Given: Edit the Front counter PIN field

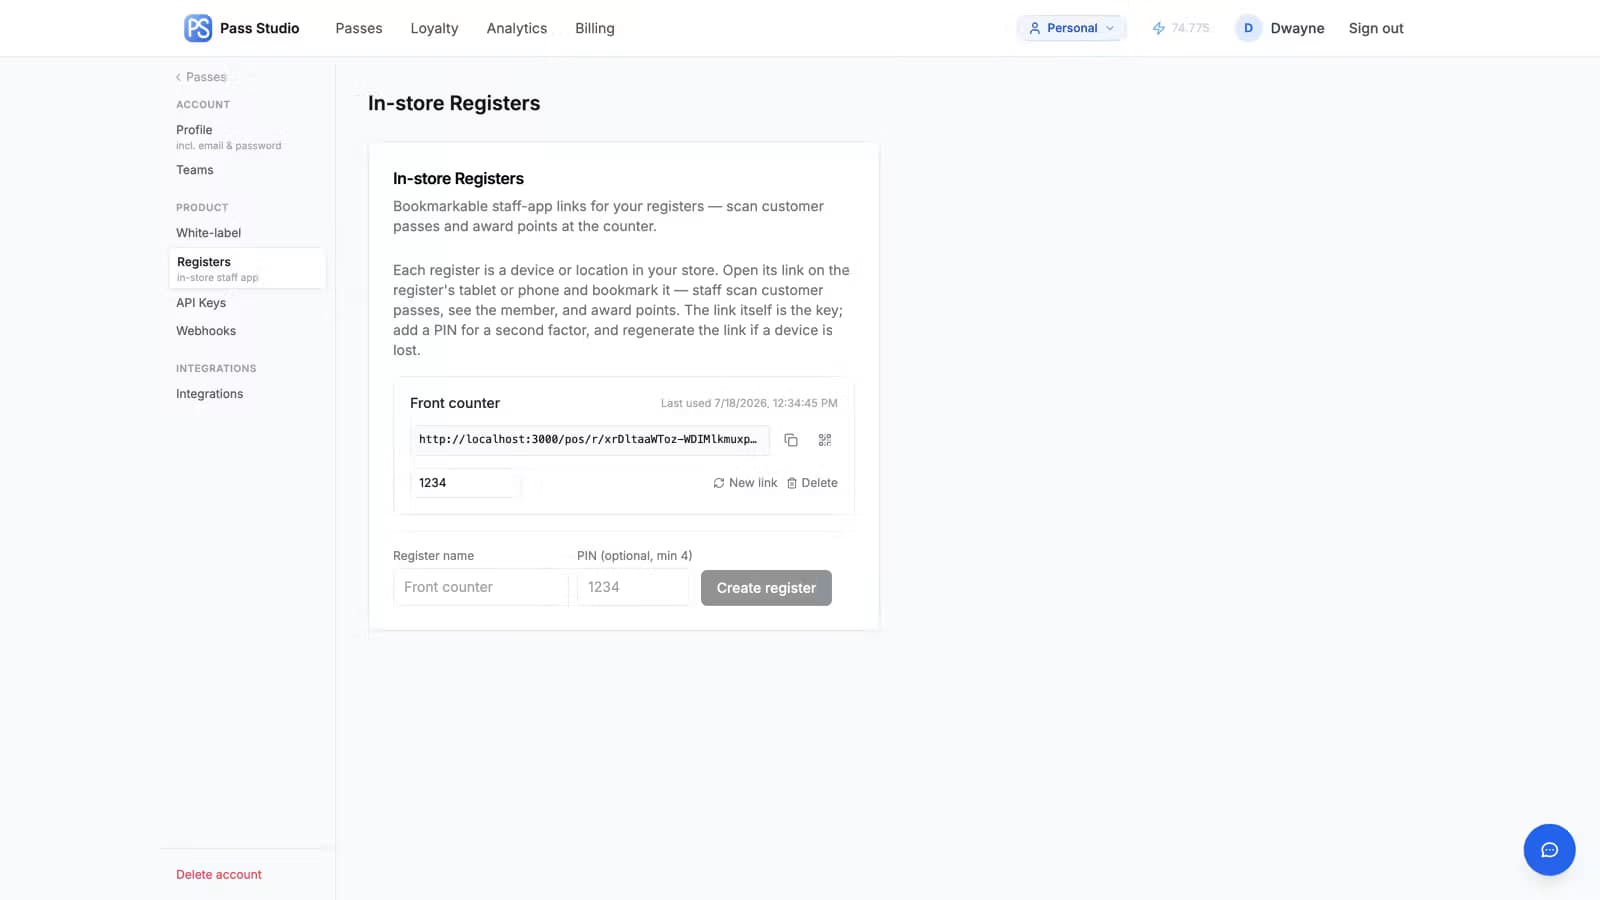Looking at the screenshot, I should pos(465,483).
